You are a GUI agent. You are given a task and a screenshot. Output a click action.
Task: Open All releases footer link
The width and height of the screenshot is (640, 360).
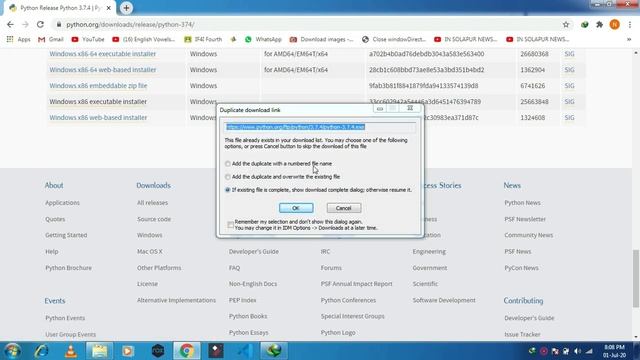click(x=152, y=203)
